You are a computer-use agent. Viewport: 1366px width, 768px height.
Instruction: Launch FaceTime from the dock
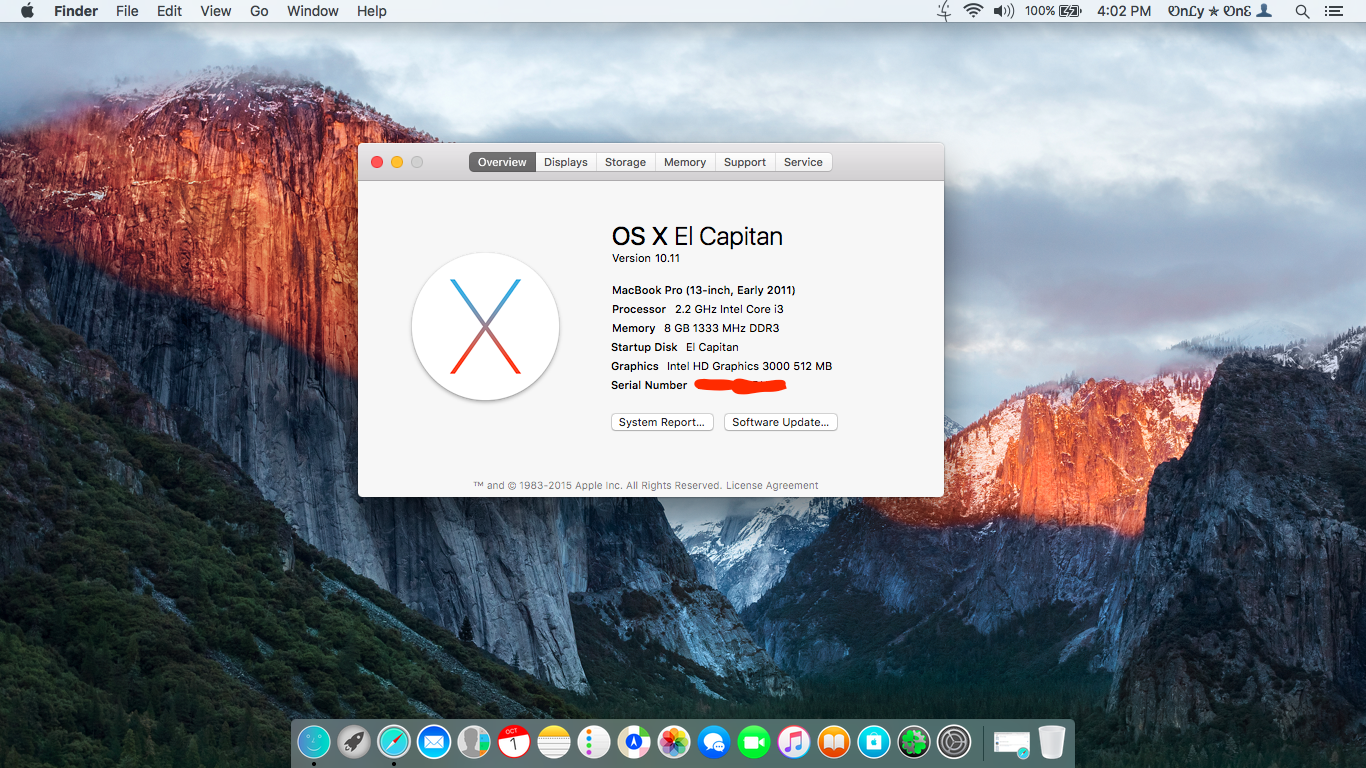754,742
